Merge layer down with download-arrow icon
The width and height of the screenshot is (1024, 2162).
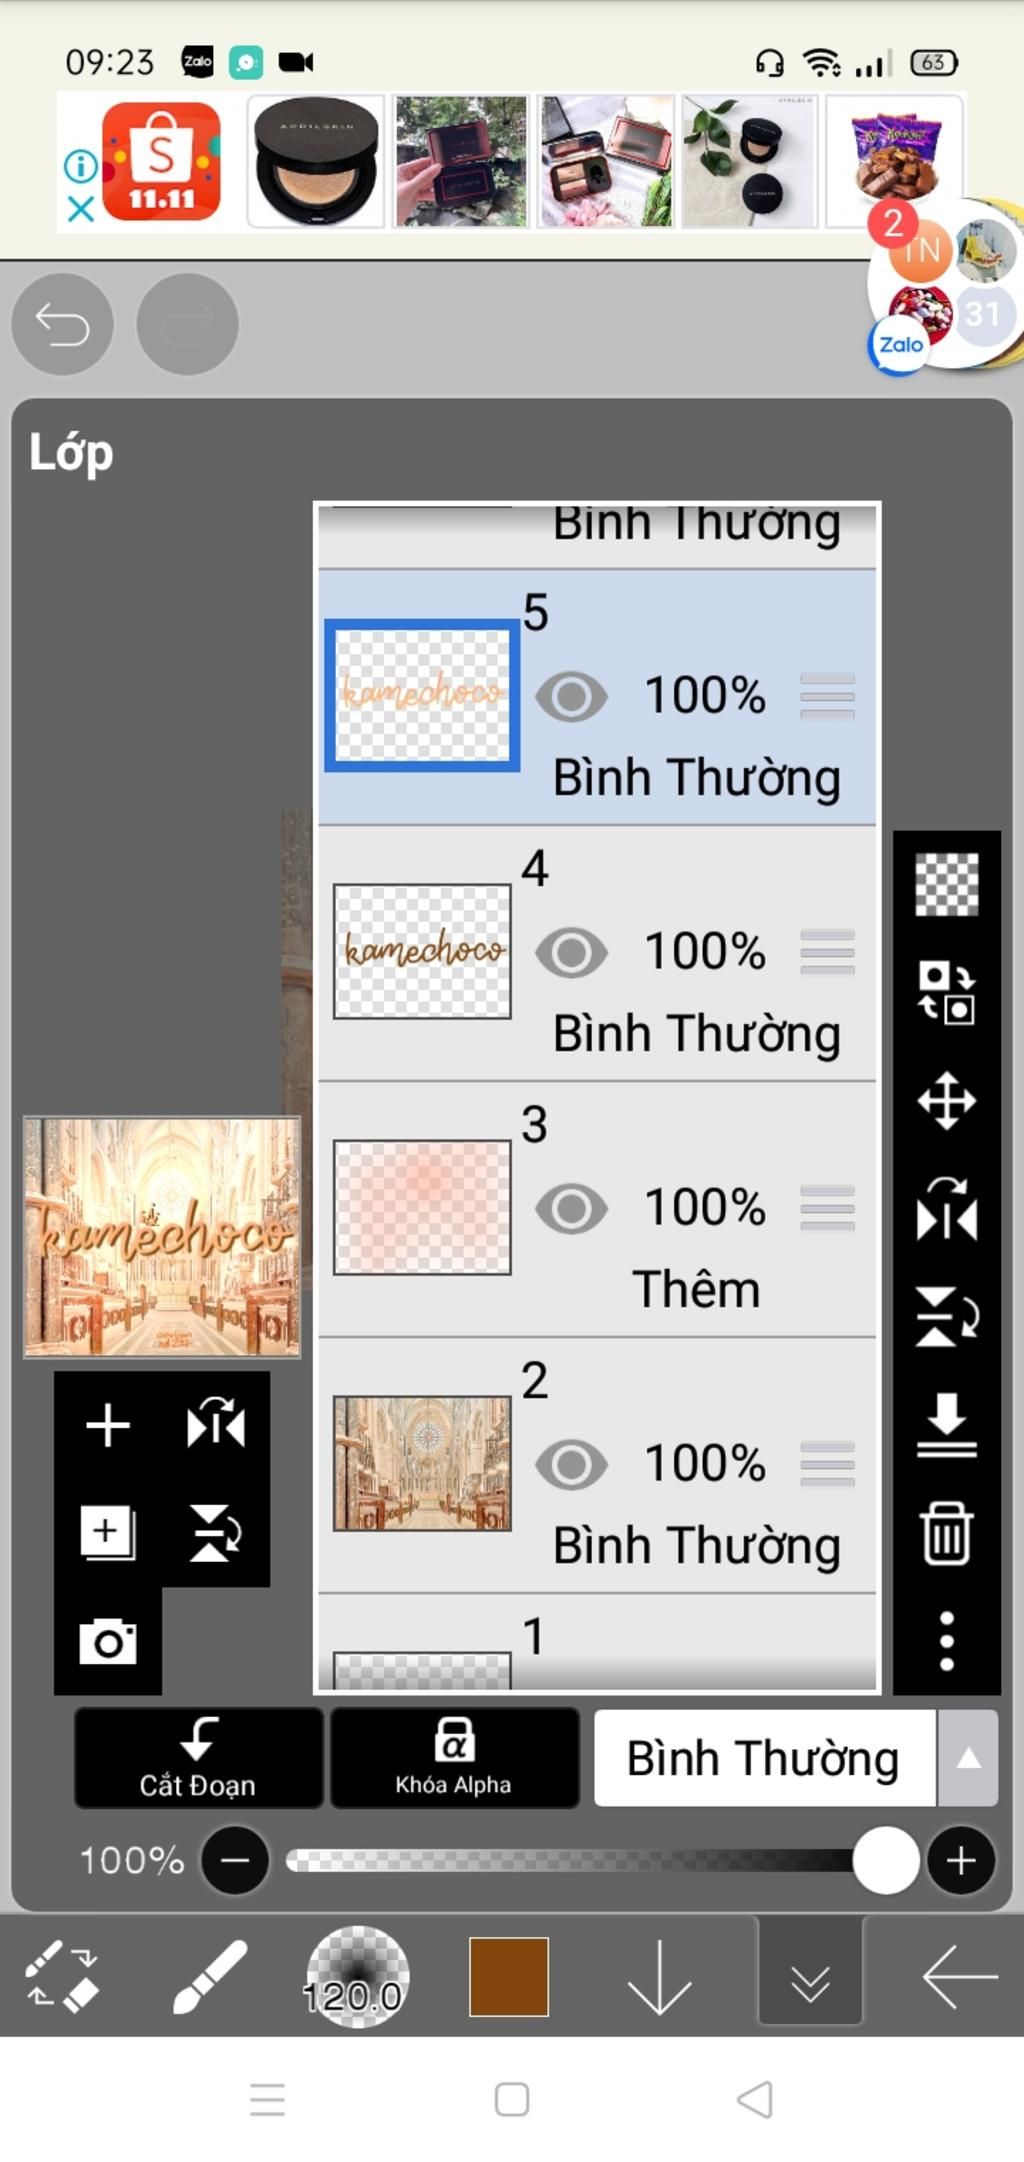(946, 1424)
